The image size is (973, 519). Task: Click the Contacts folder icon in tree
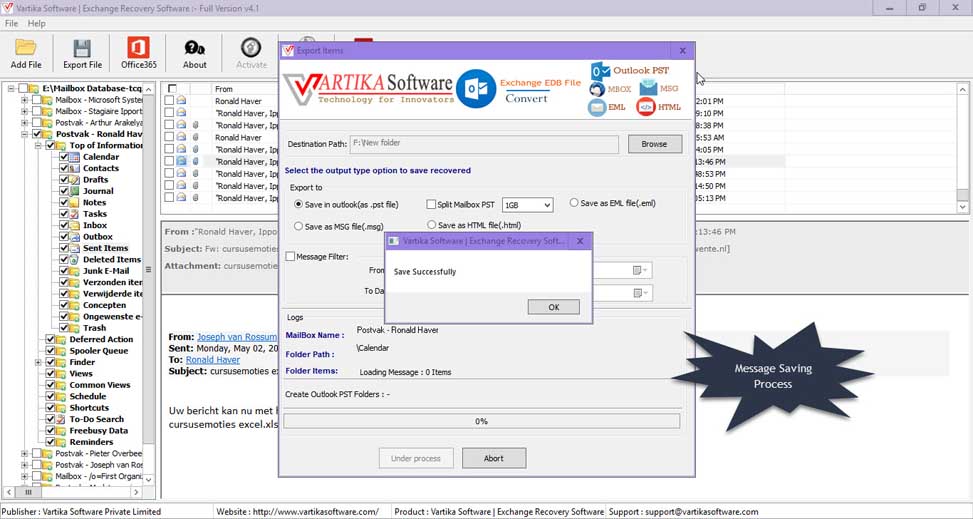75,168
